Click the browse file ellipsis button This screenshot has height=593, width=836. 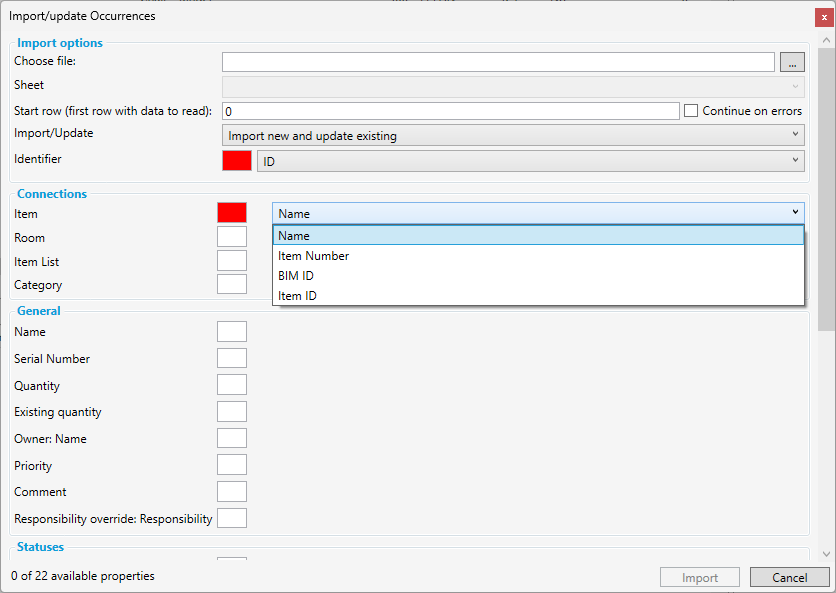point(791,63)
